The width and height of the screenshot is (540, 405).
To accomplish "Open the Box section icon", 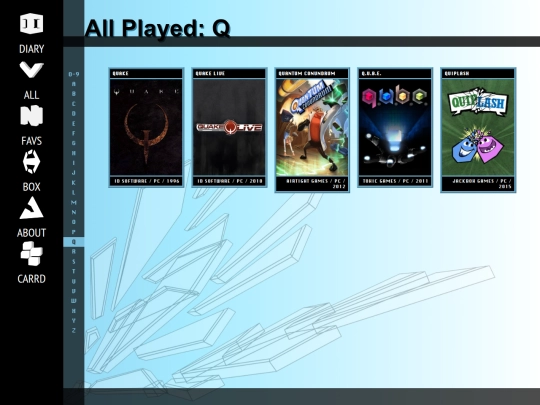I will (31, 161).
